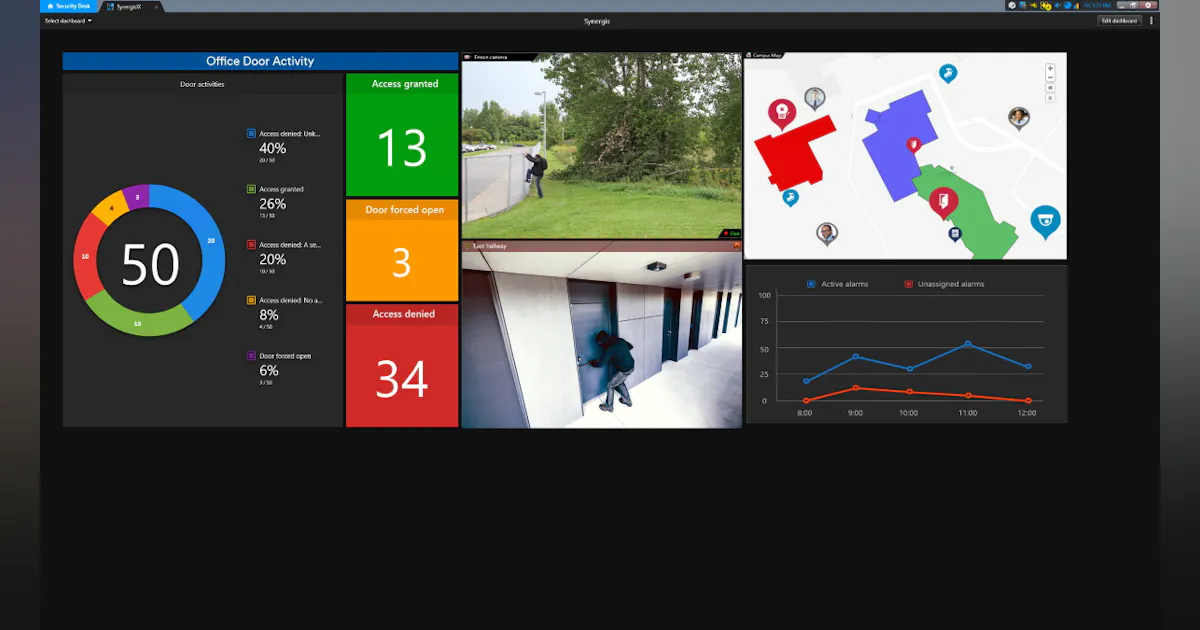The height and width of the screenshot is (630, 1200).
Task: Click the Edit dashboard button
Action: click(1119, 21)
